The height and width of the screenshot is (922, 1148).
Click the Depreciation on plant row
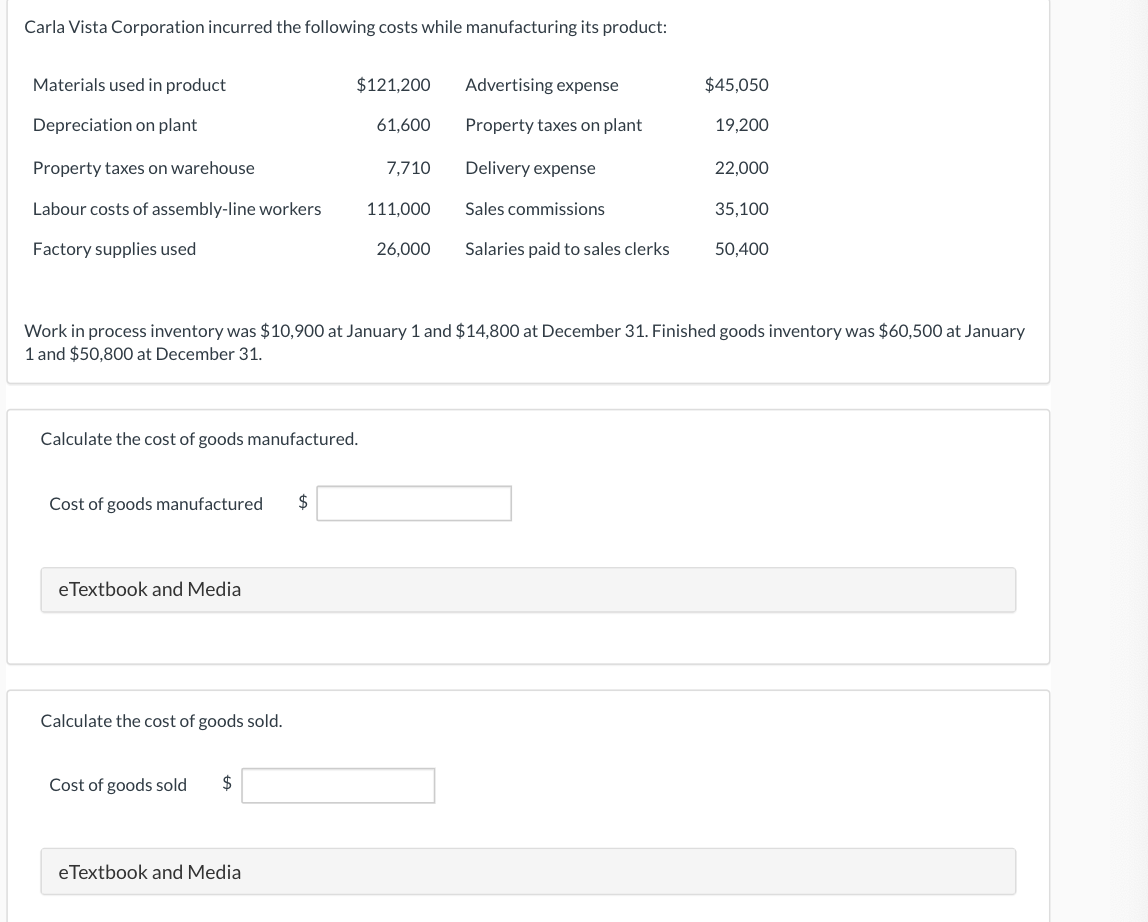click(115, 124)
